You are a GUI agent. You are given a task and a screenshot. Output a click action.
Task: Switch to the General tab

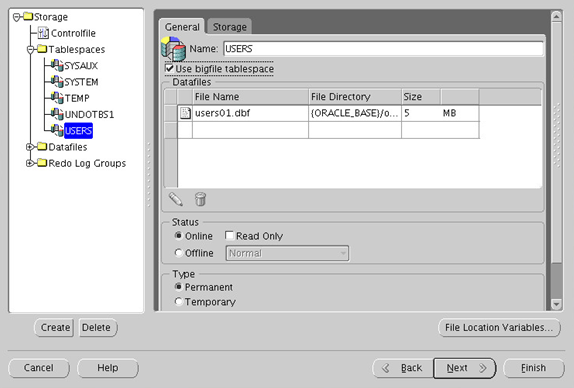182,27
